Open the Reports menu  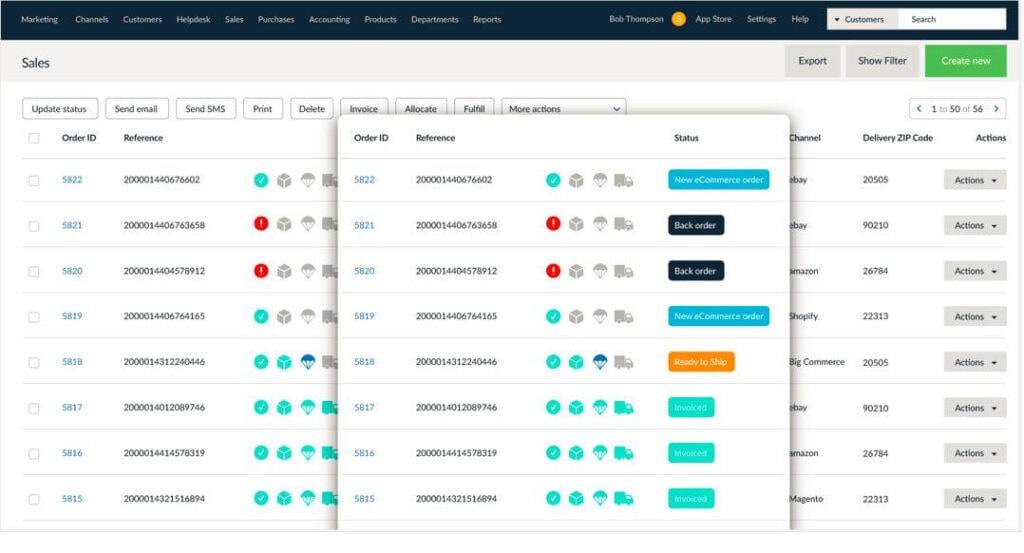[x=487, y=19]
